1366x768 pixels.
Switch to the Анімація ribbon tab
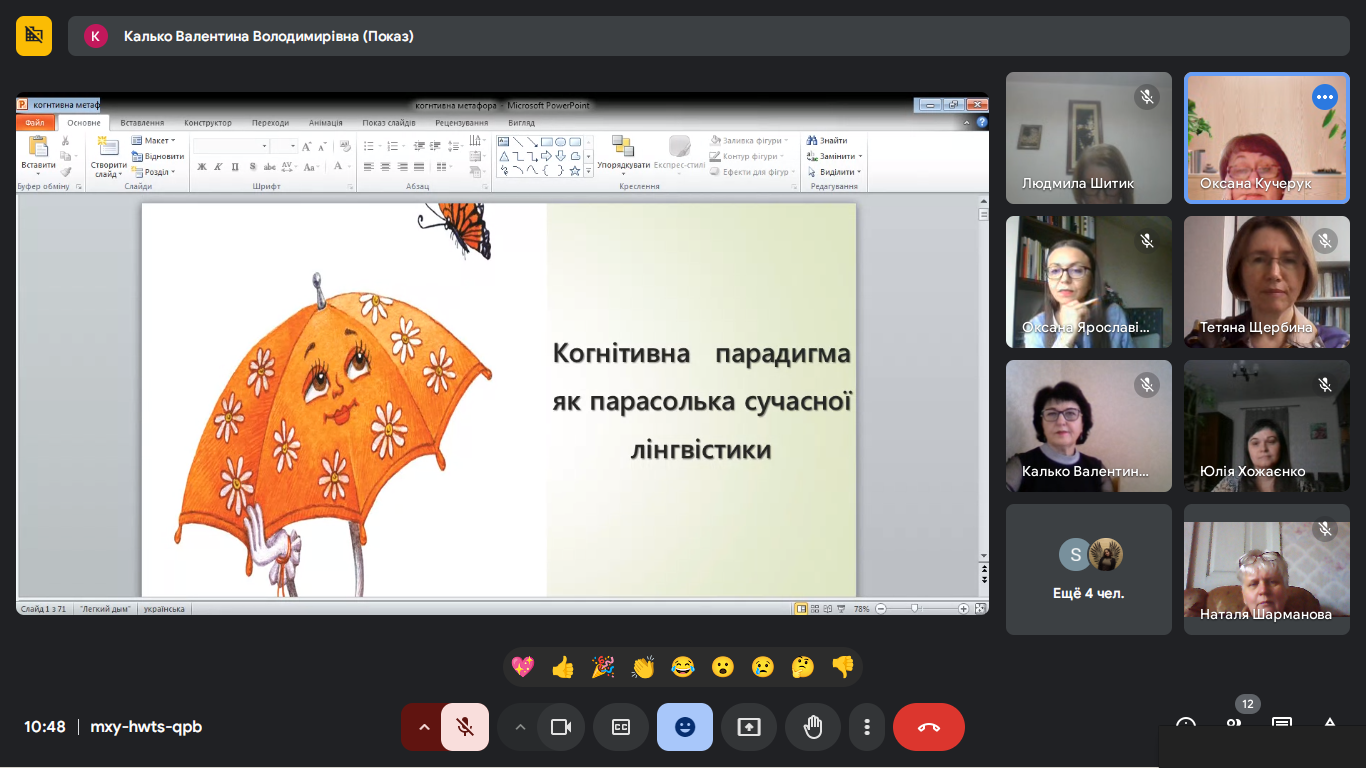[325, 123]
